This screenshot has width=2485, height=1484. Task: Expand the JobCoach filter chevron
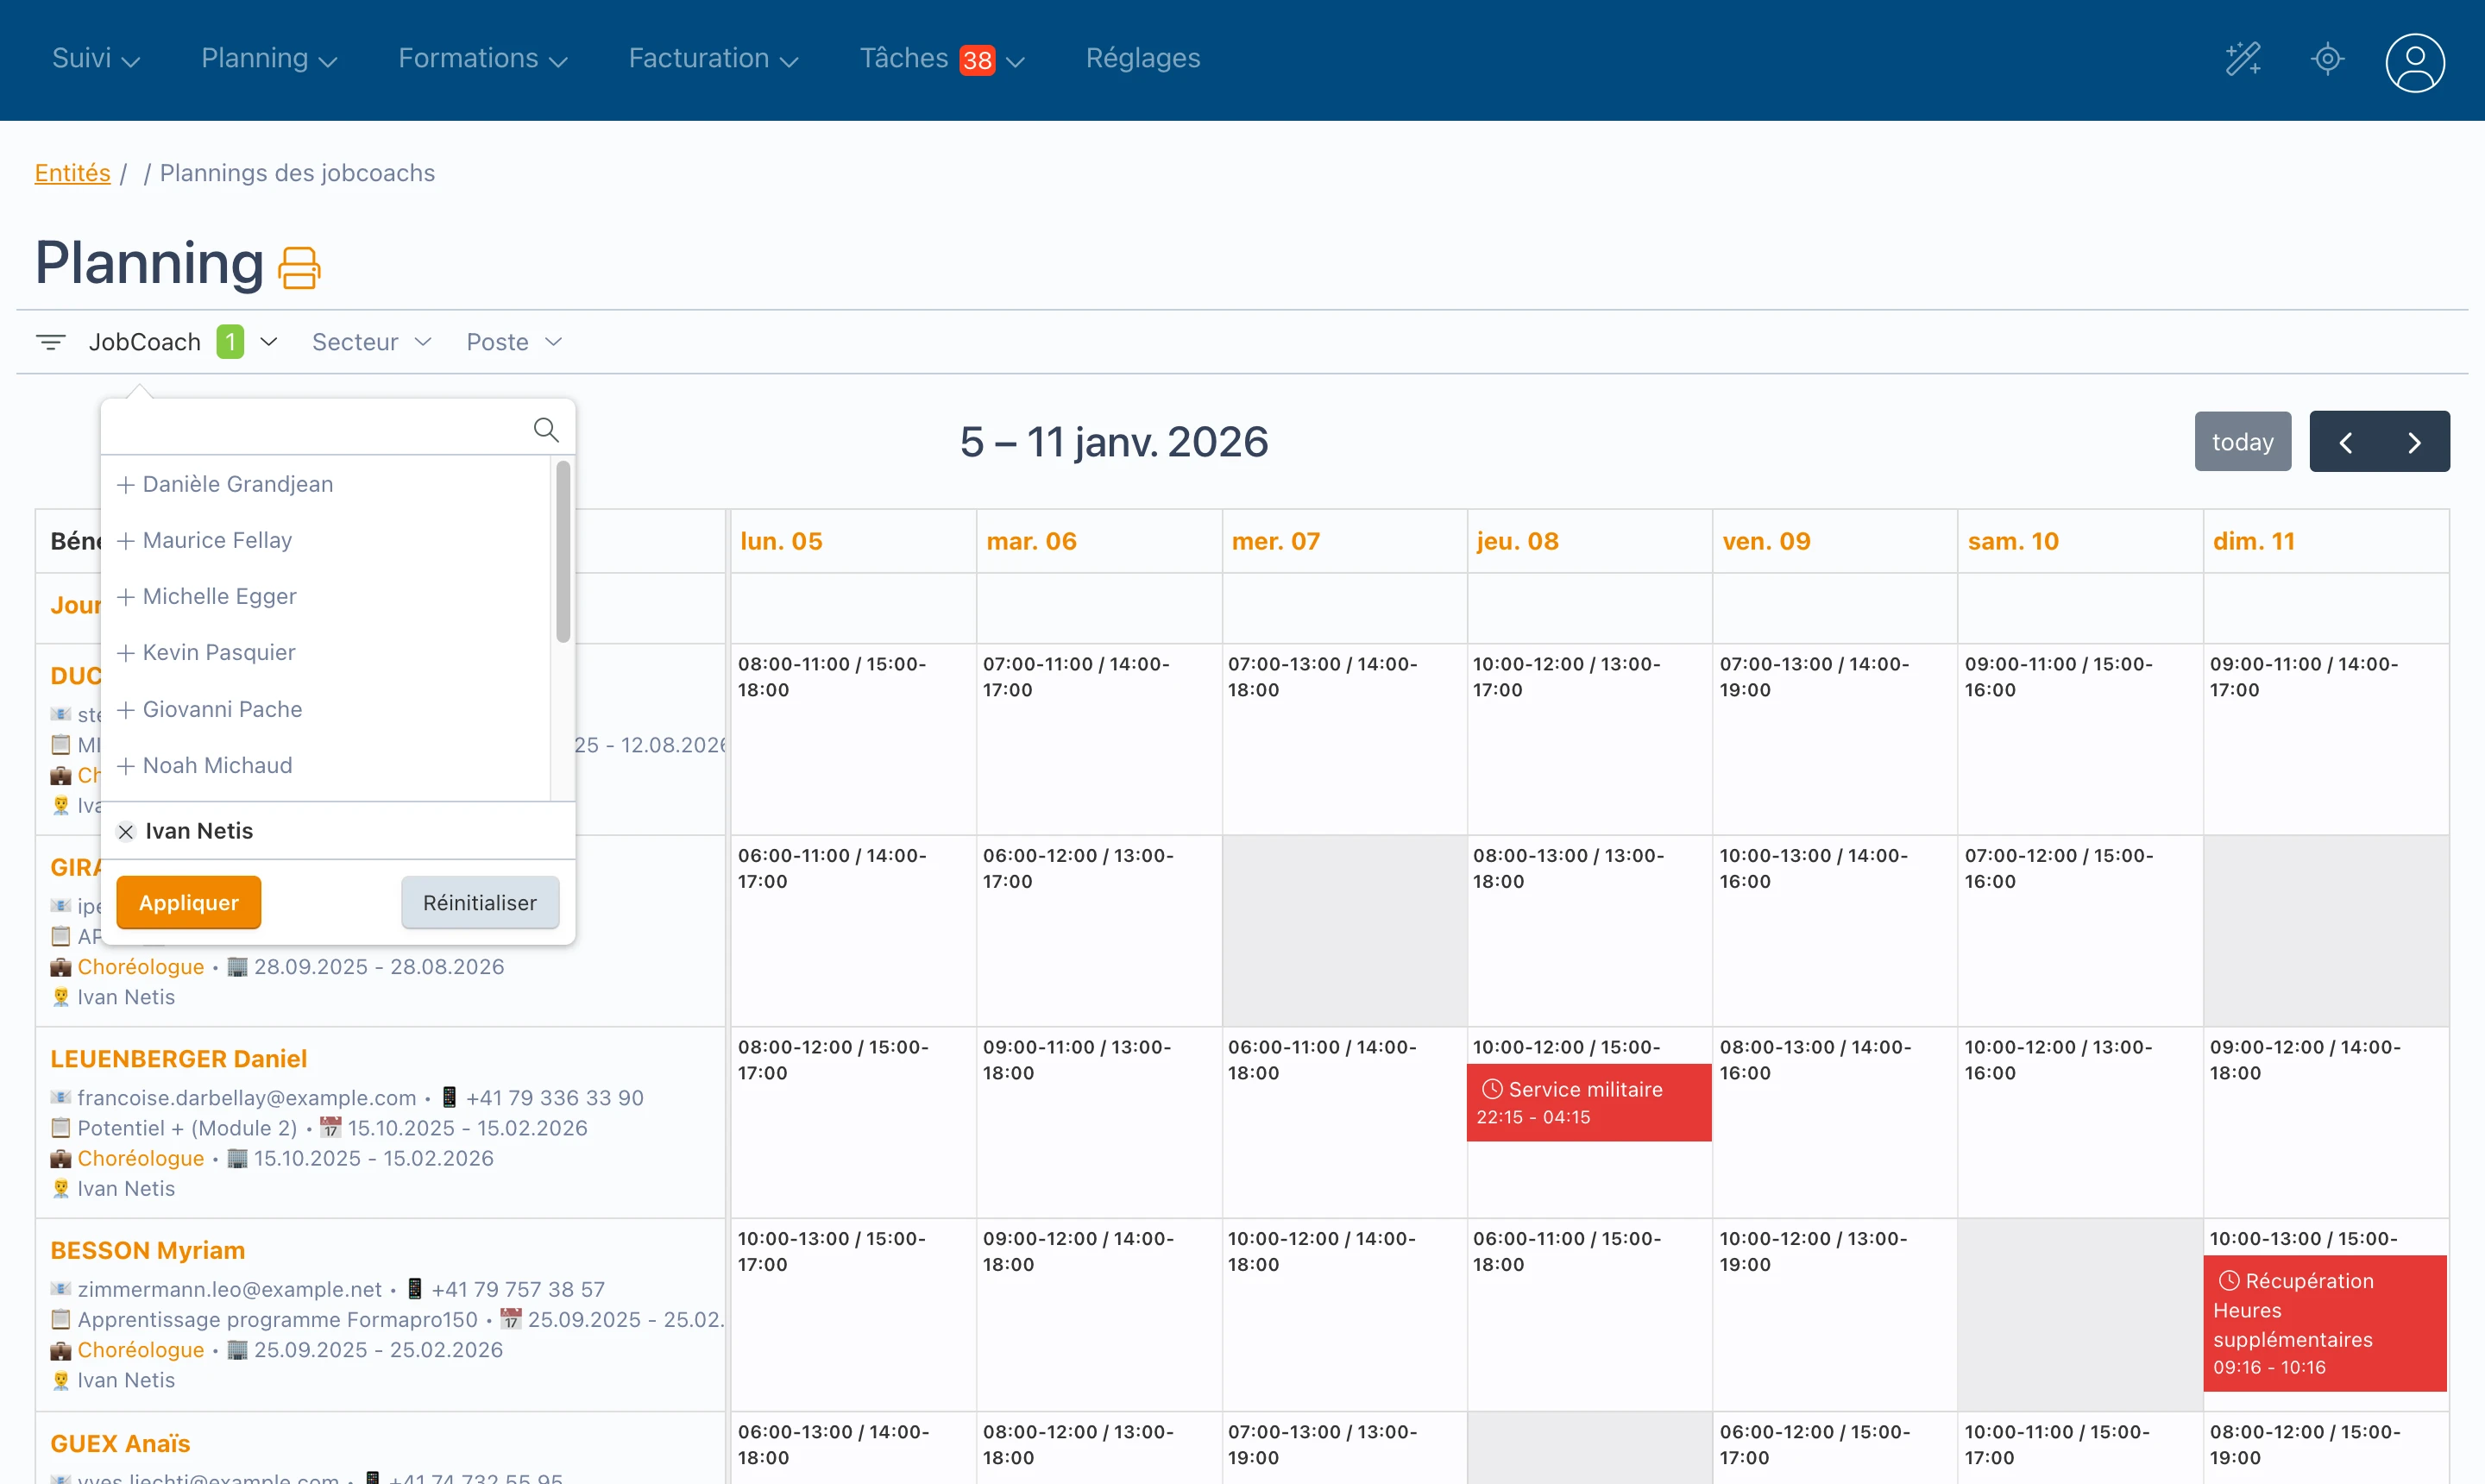point(267,341)
